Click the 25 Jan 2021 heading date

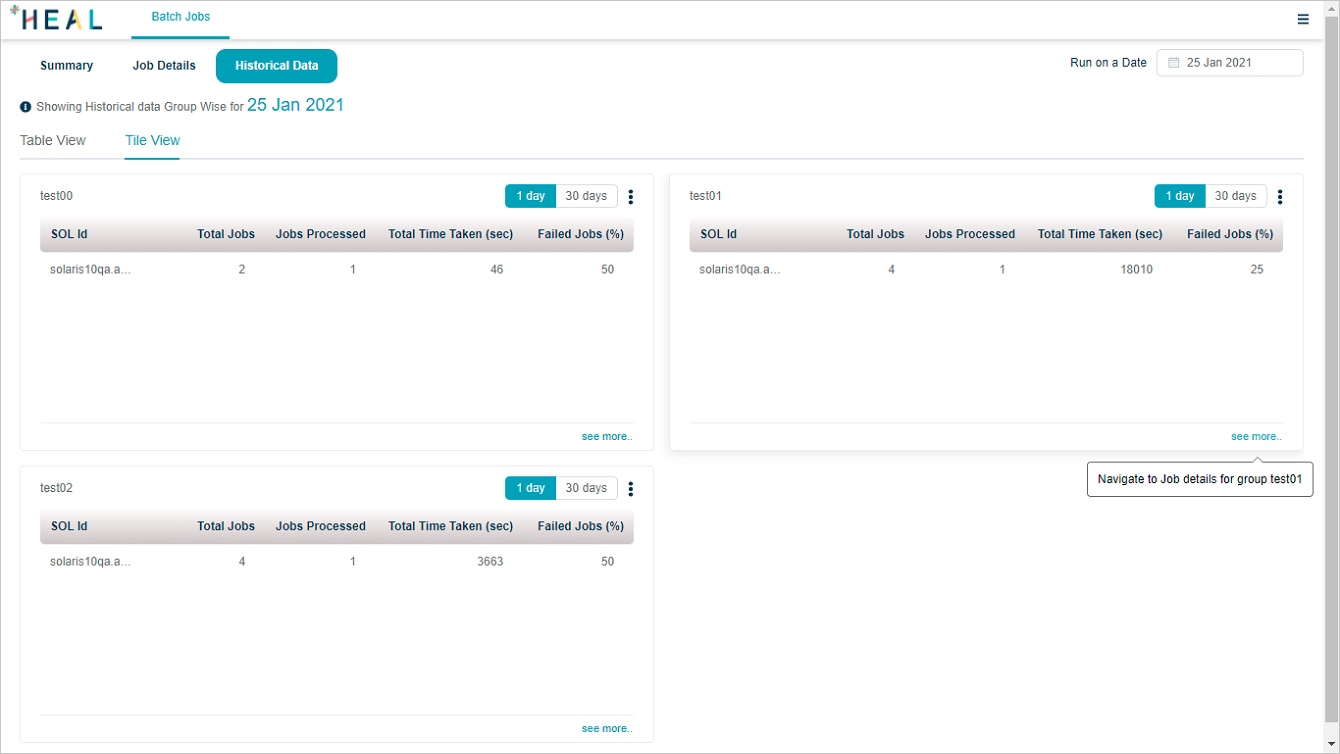(295, 105)
